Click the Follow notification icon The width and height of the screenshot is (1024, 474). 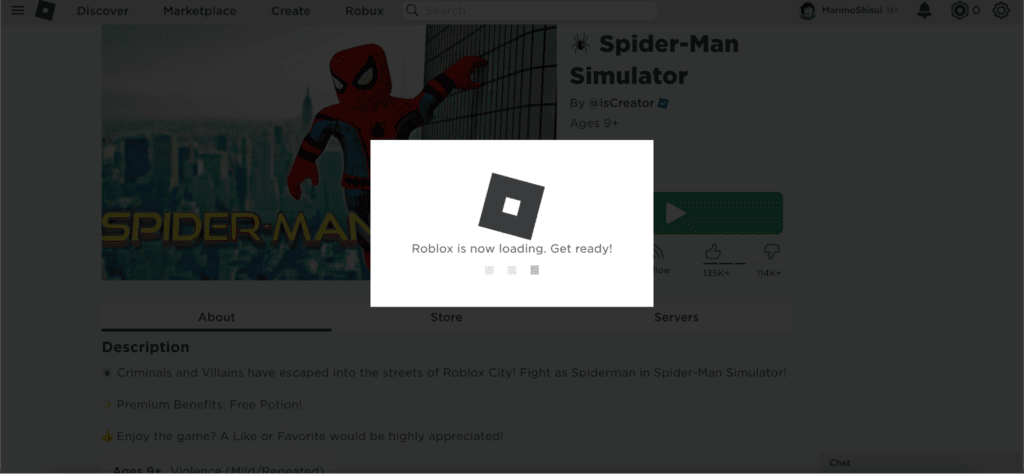pos(660,252)
